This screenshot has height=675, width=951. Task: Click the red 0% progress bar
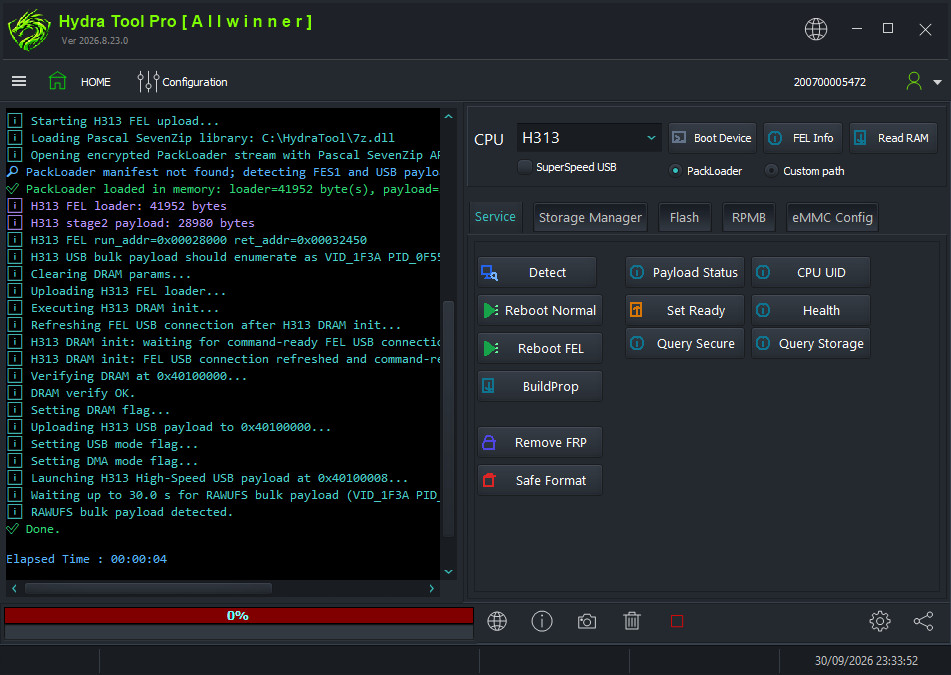(238, 616)
